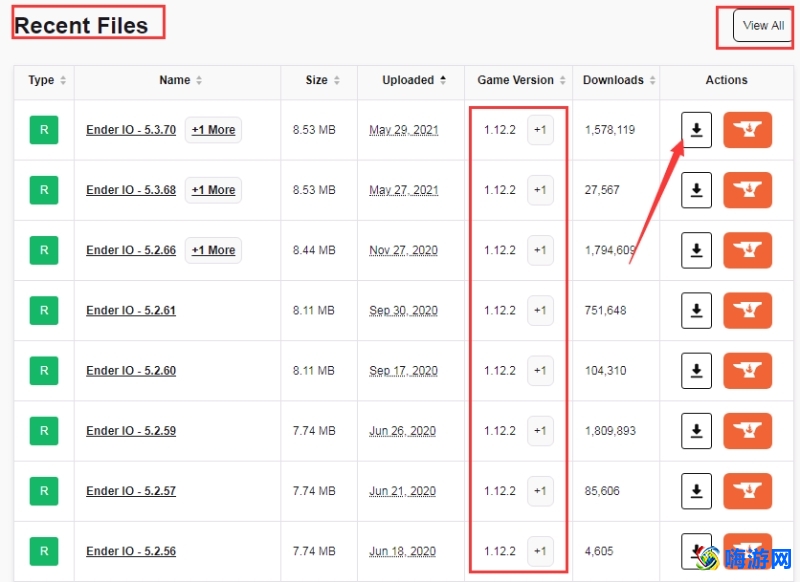This screenshot has width=800, height=582.
Task: Click the Sep 30, 2020 upload date
Action: point(404,311)
